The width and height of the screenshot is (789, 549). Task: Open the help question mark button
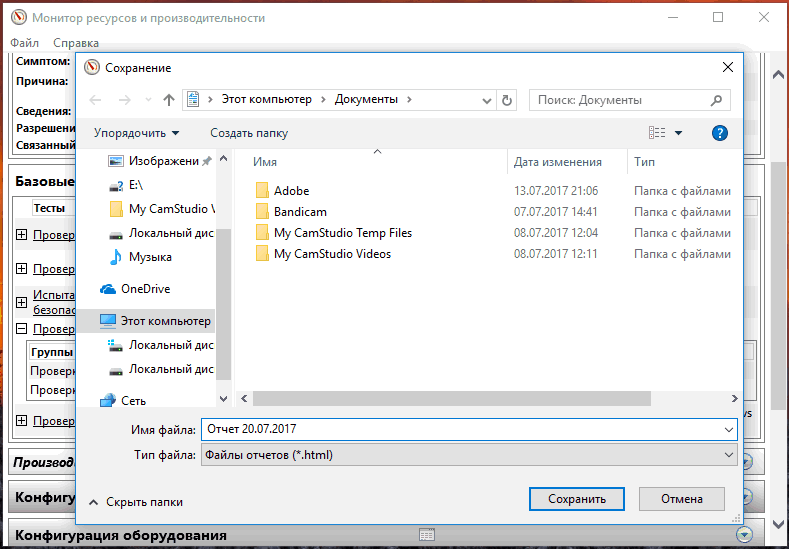click(x=720, y=133)
